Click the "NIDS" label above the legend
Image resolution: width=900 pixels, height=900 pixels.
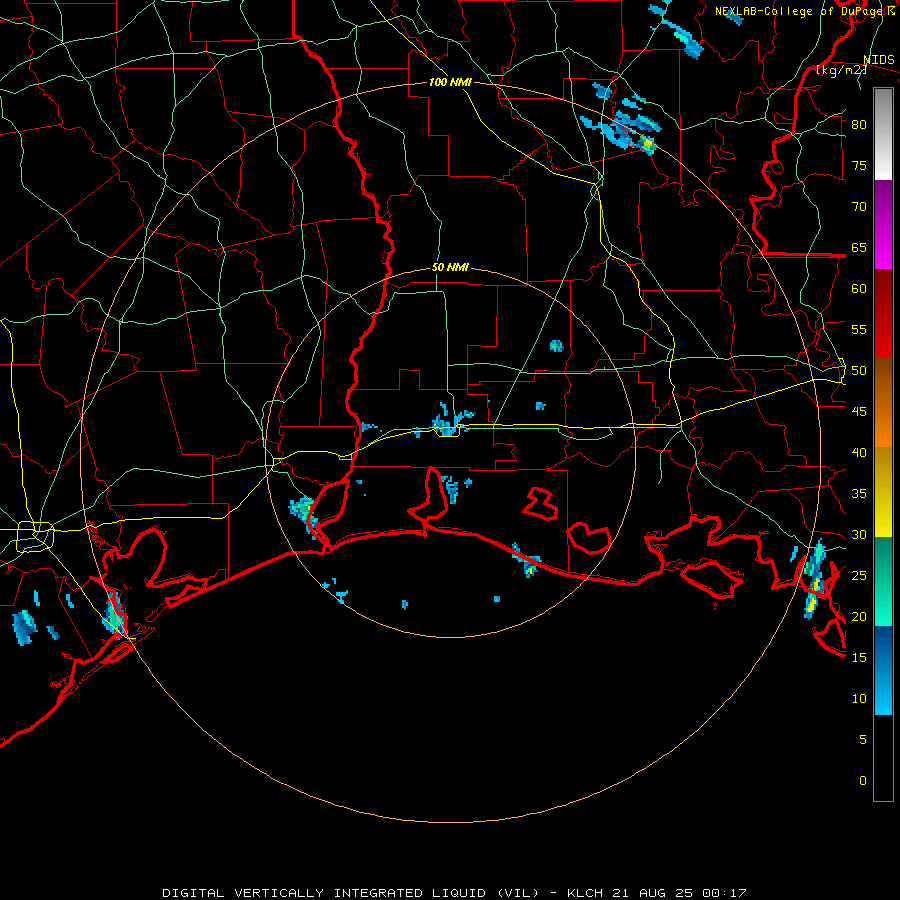[x=878, y=60]
